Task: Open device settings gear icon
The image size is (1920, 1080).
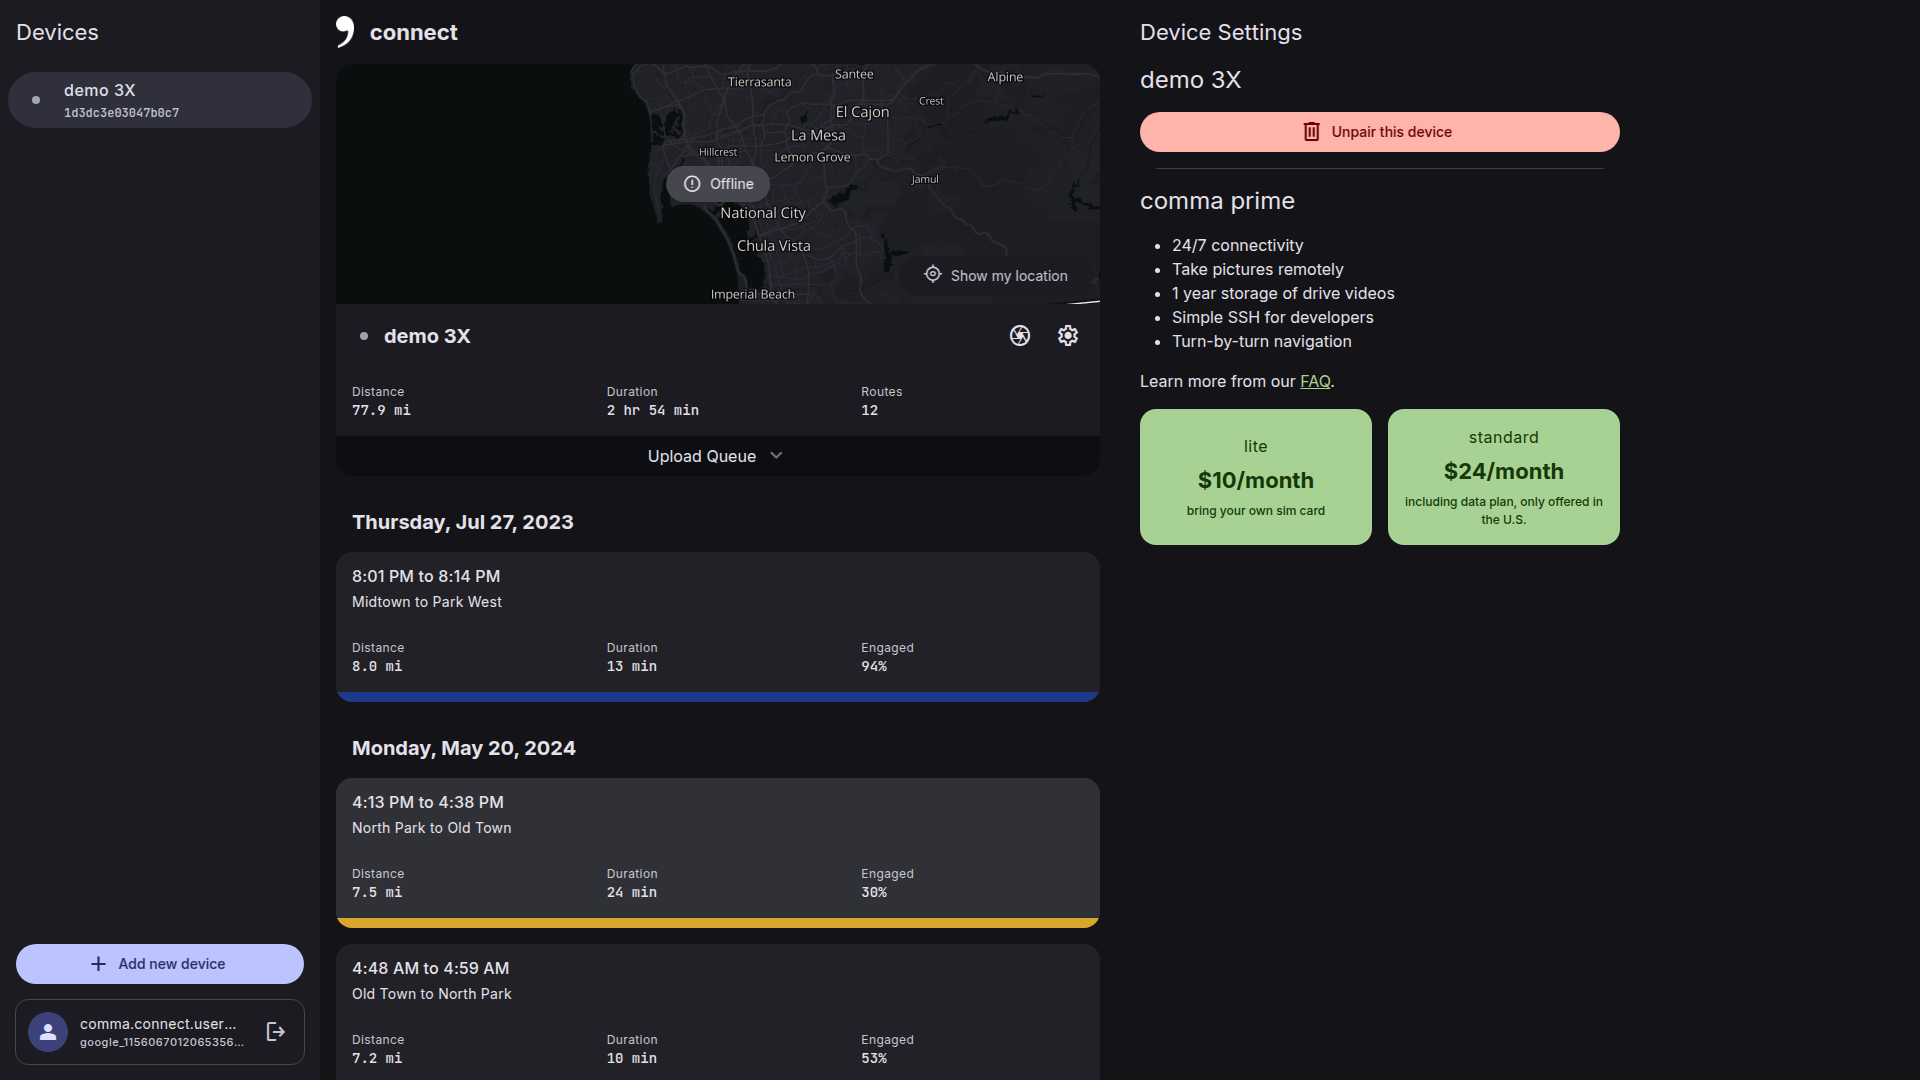Action: click(1067, 336)
